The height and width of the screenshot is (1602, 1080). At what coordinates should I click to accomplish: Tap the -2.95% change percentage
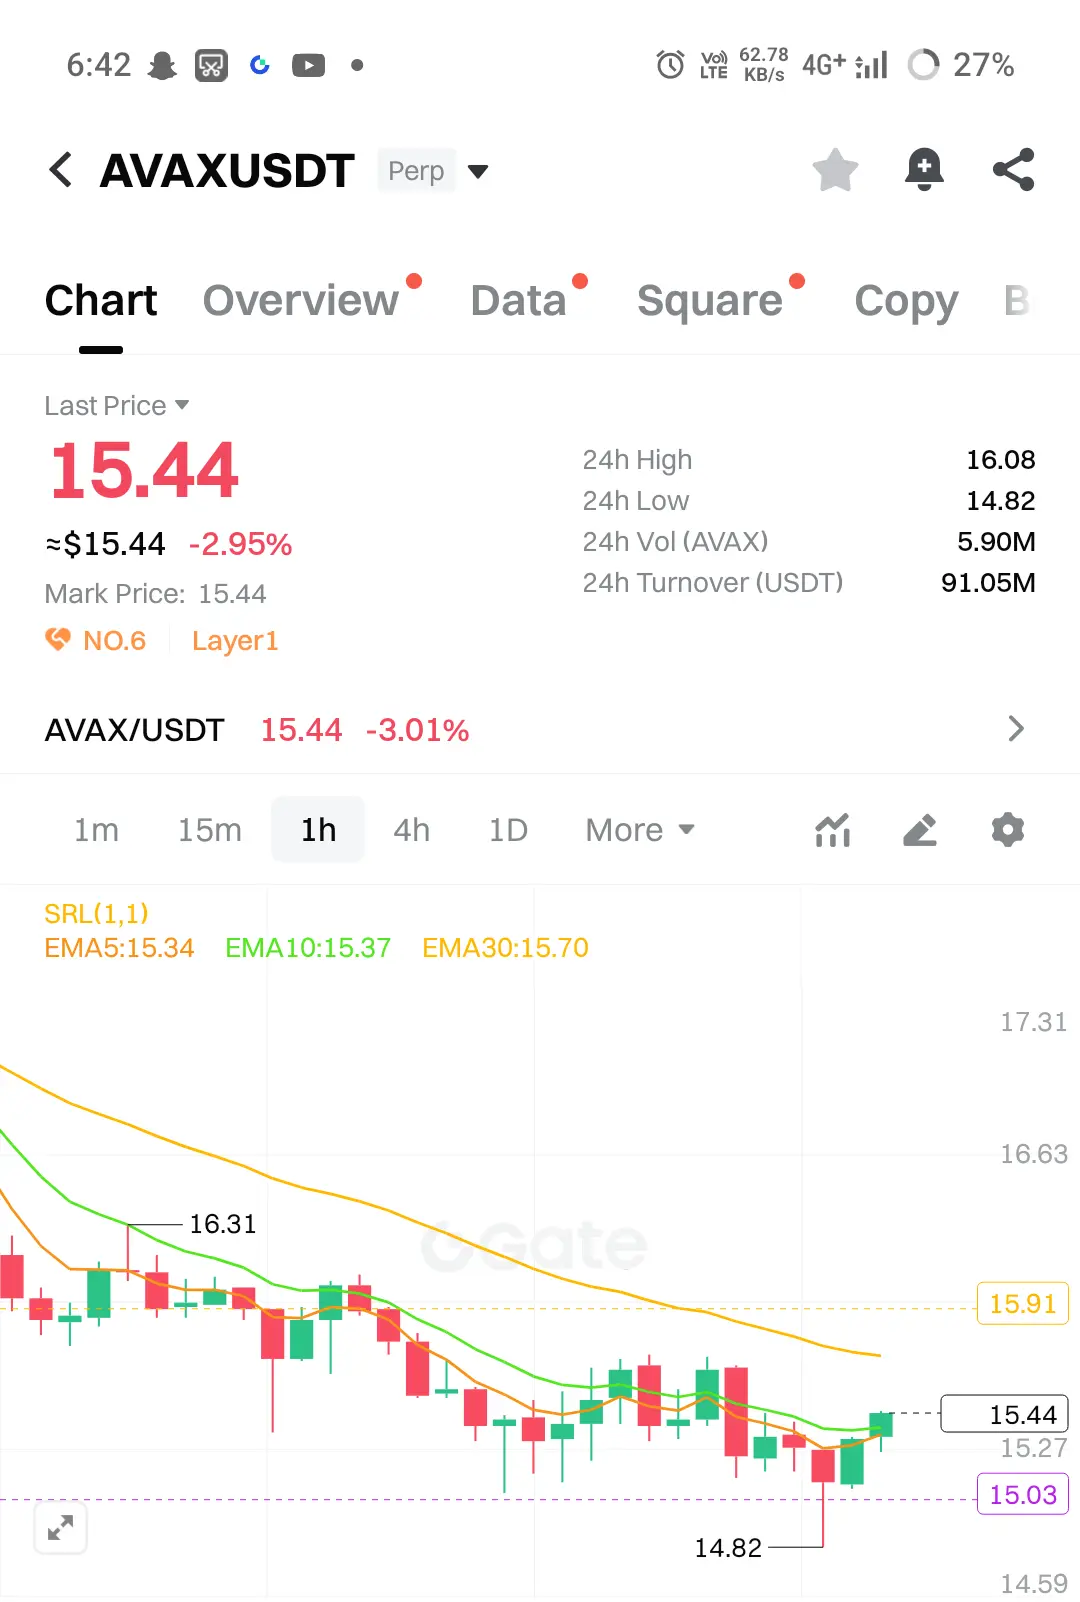pyautogui.click(x=240, y=544)
